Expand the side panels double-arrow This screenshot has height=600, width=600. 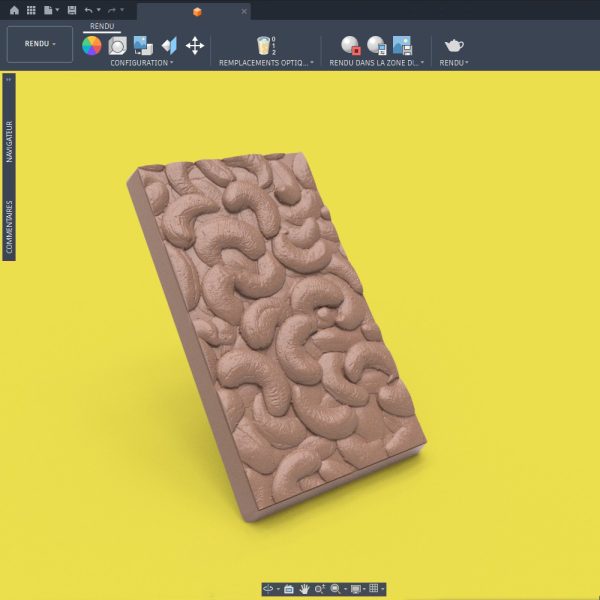click(x=8, y=80)
